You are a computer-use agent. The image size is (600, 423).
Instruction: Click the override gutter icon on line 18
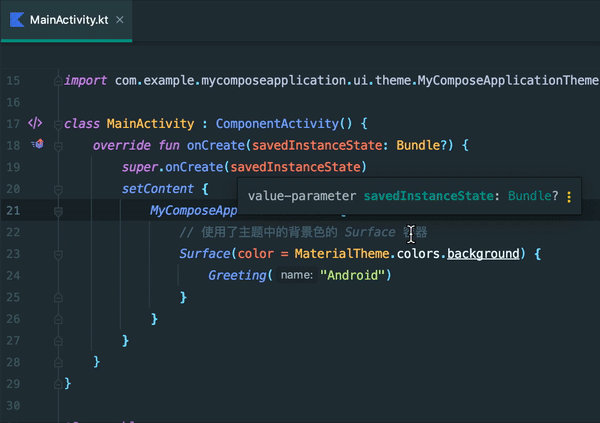coord(38,144)
